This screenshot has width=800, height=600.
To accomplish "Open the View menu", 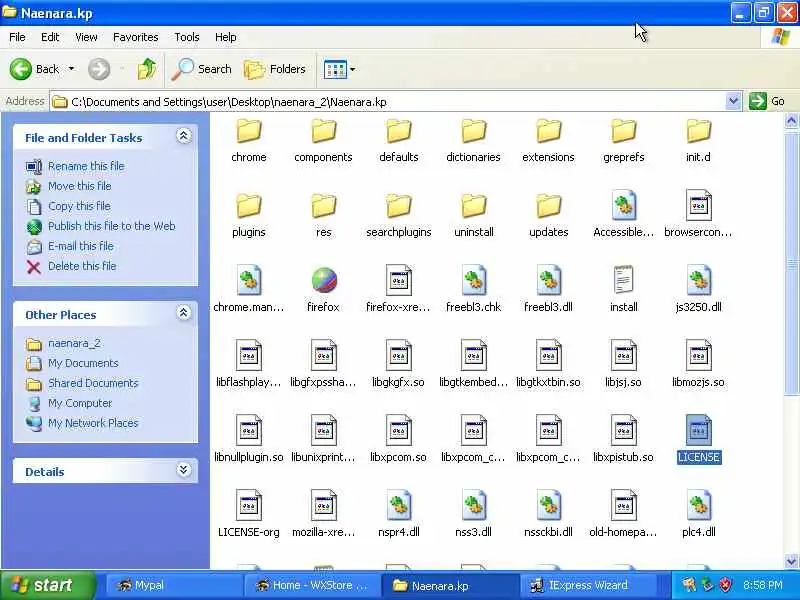I will pyautogui.click(x=86, y=37).
